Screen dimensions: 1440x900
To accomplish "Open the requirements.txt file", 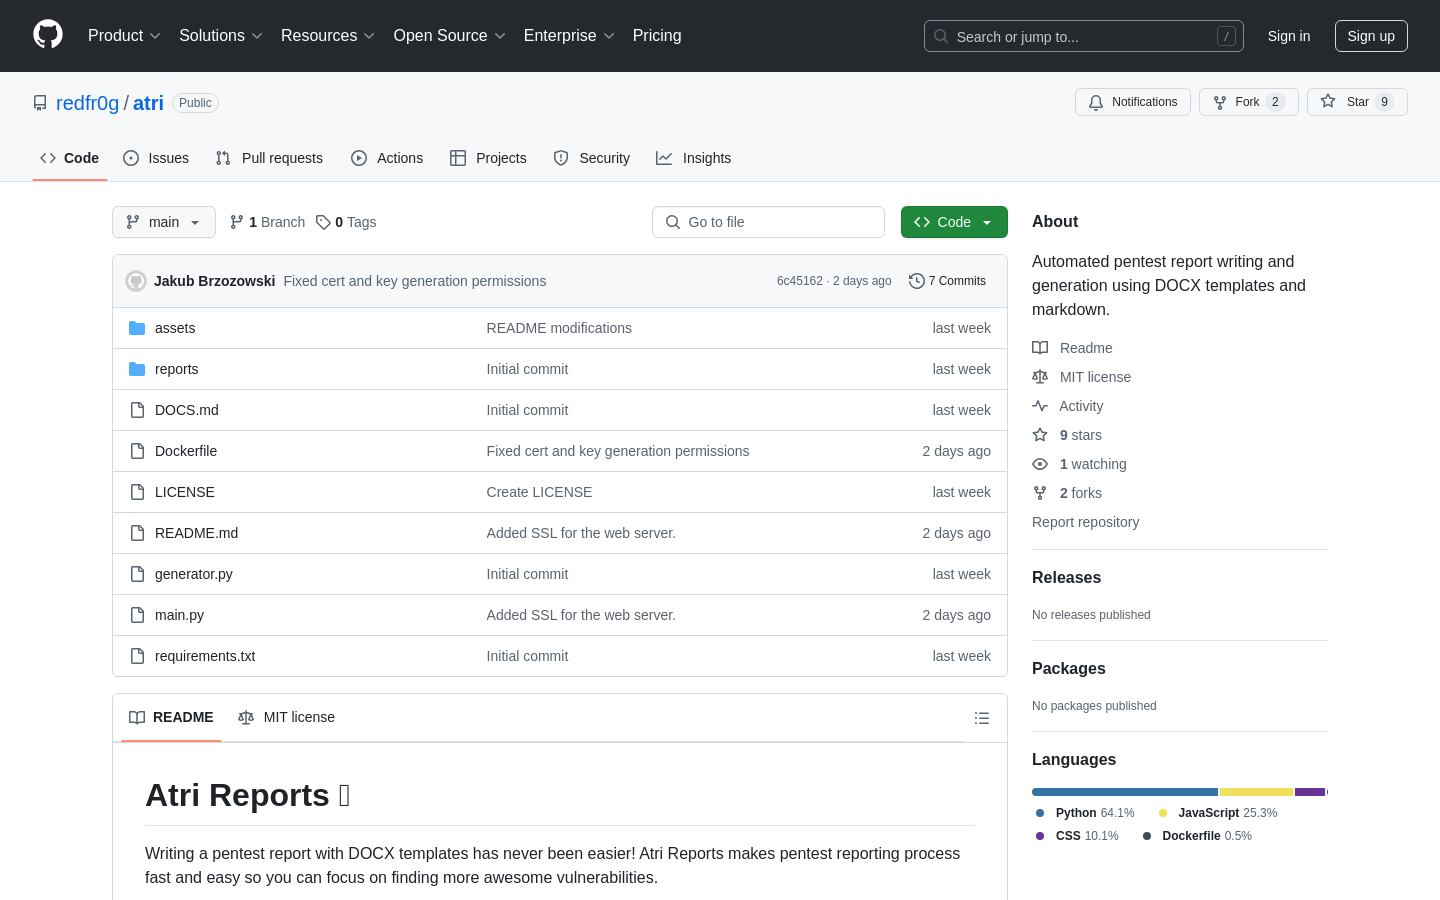I will point(205,656).
